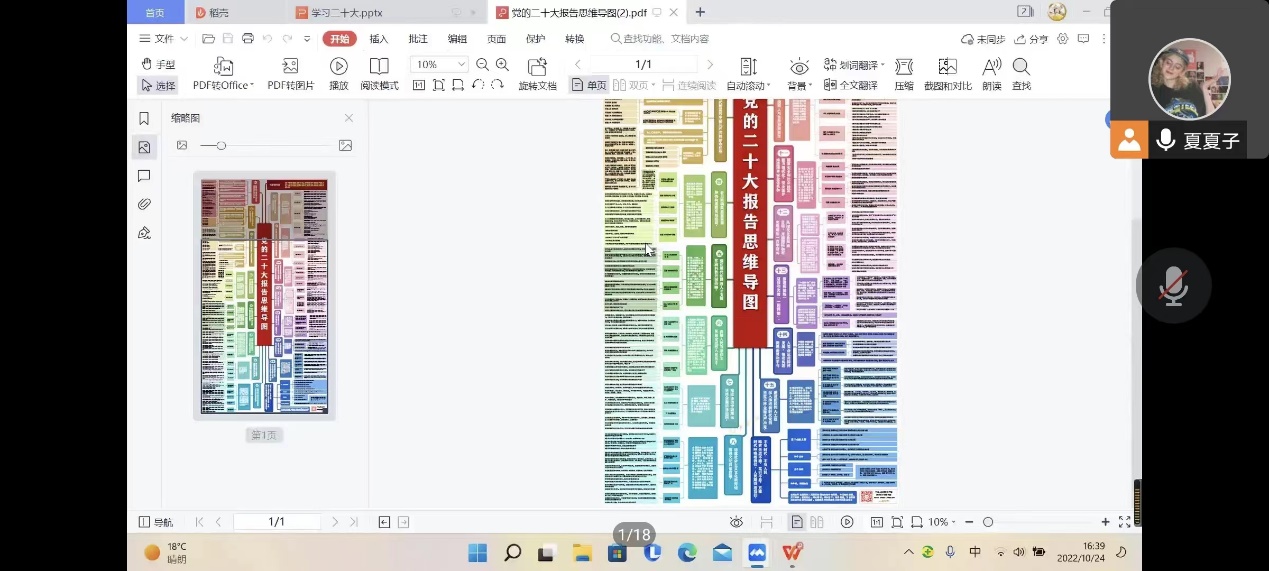
Task: Select the Hand tool (手型)
Action: 158,64
